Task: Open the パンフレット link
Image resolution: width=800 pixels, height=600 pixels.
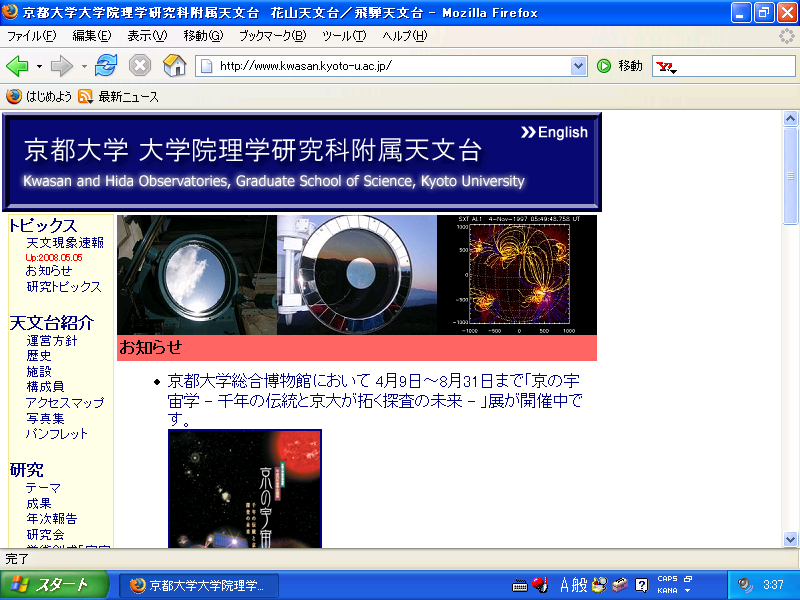Action: click(57, 434)
